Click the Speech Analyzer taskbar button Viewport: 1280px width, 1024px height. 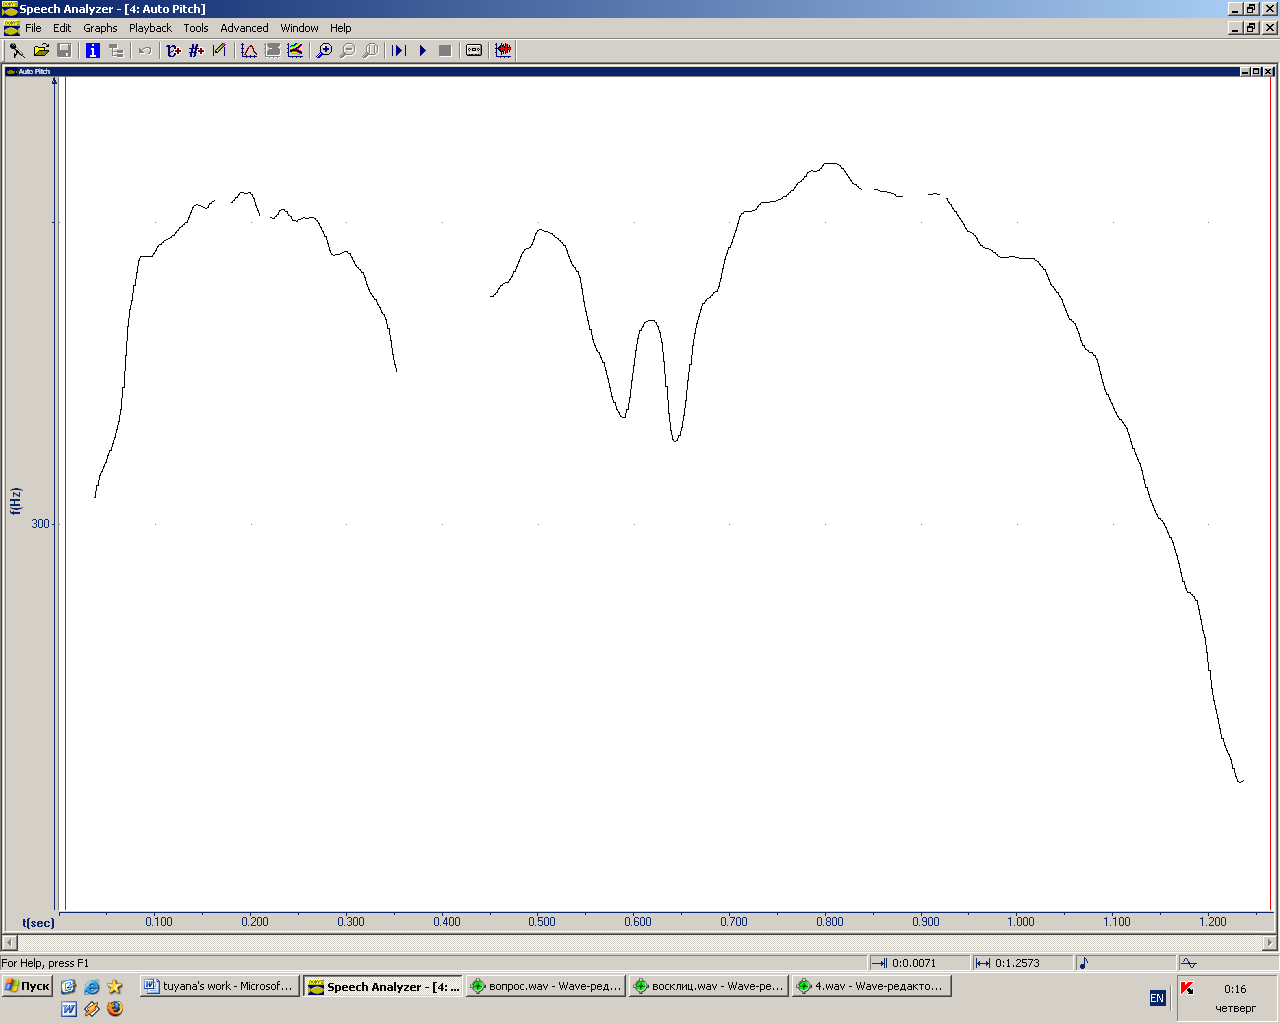pos(383,986)
